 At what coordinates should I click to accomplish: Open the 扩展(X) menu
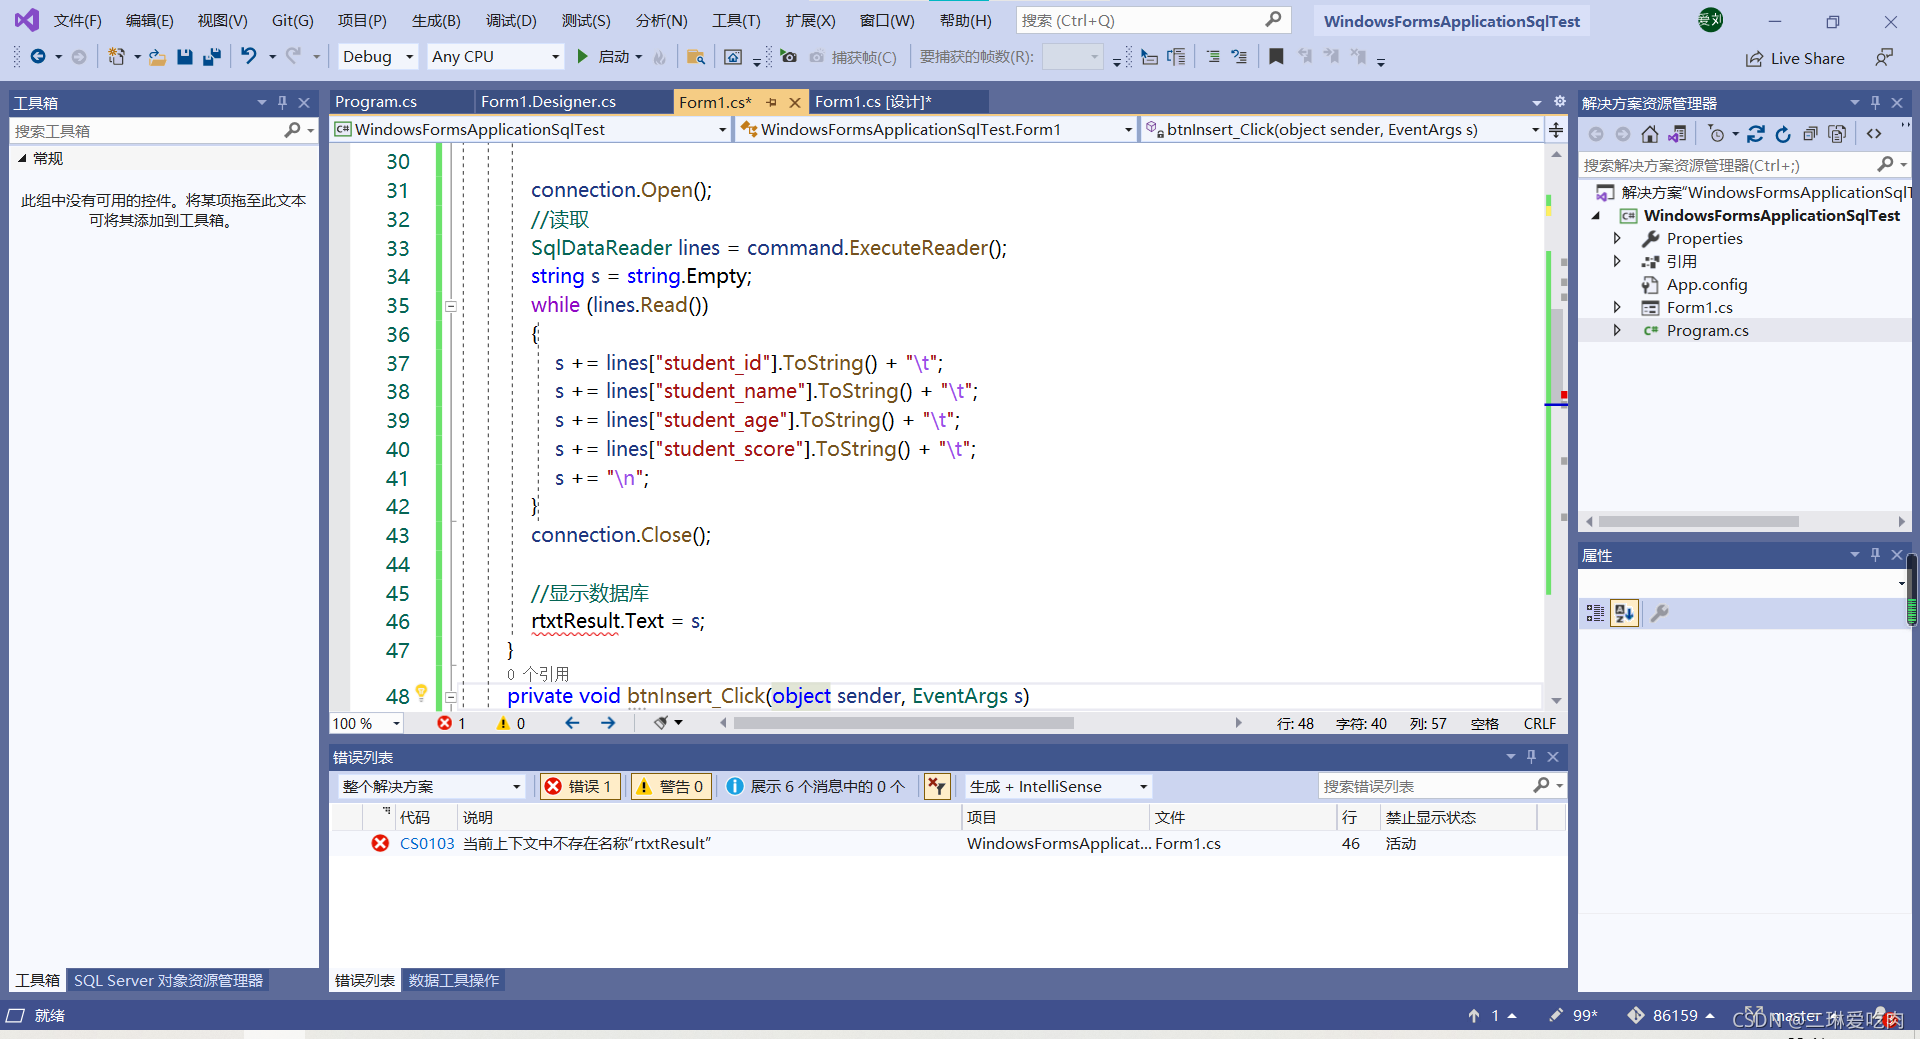[x=810, y=20]
